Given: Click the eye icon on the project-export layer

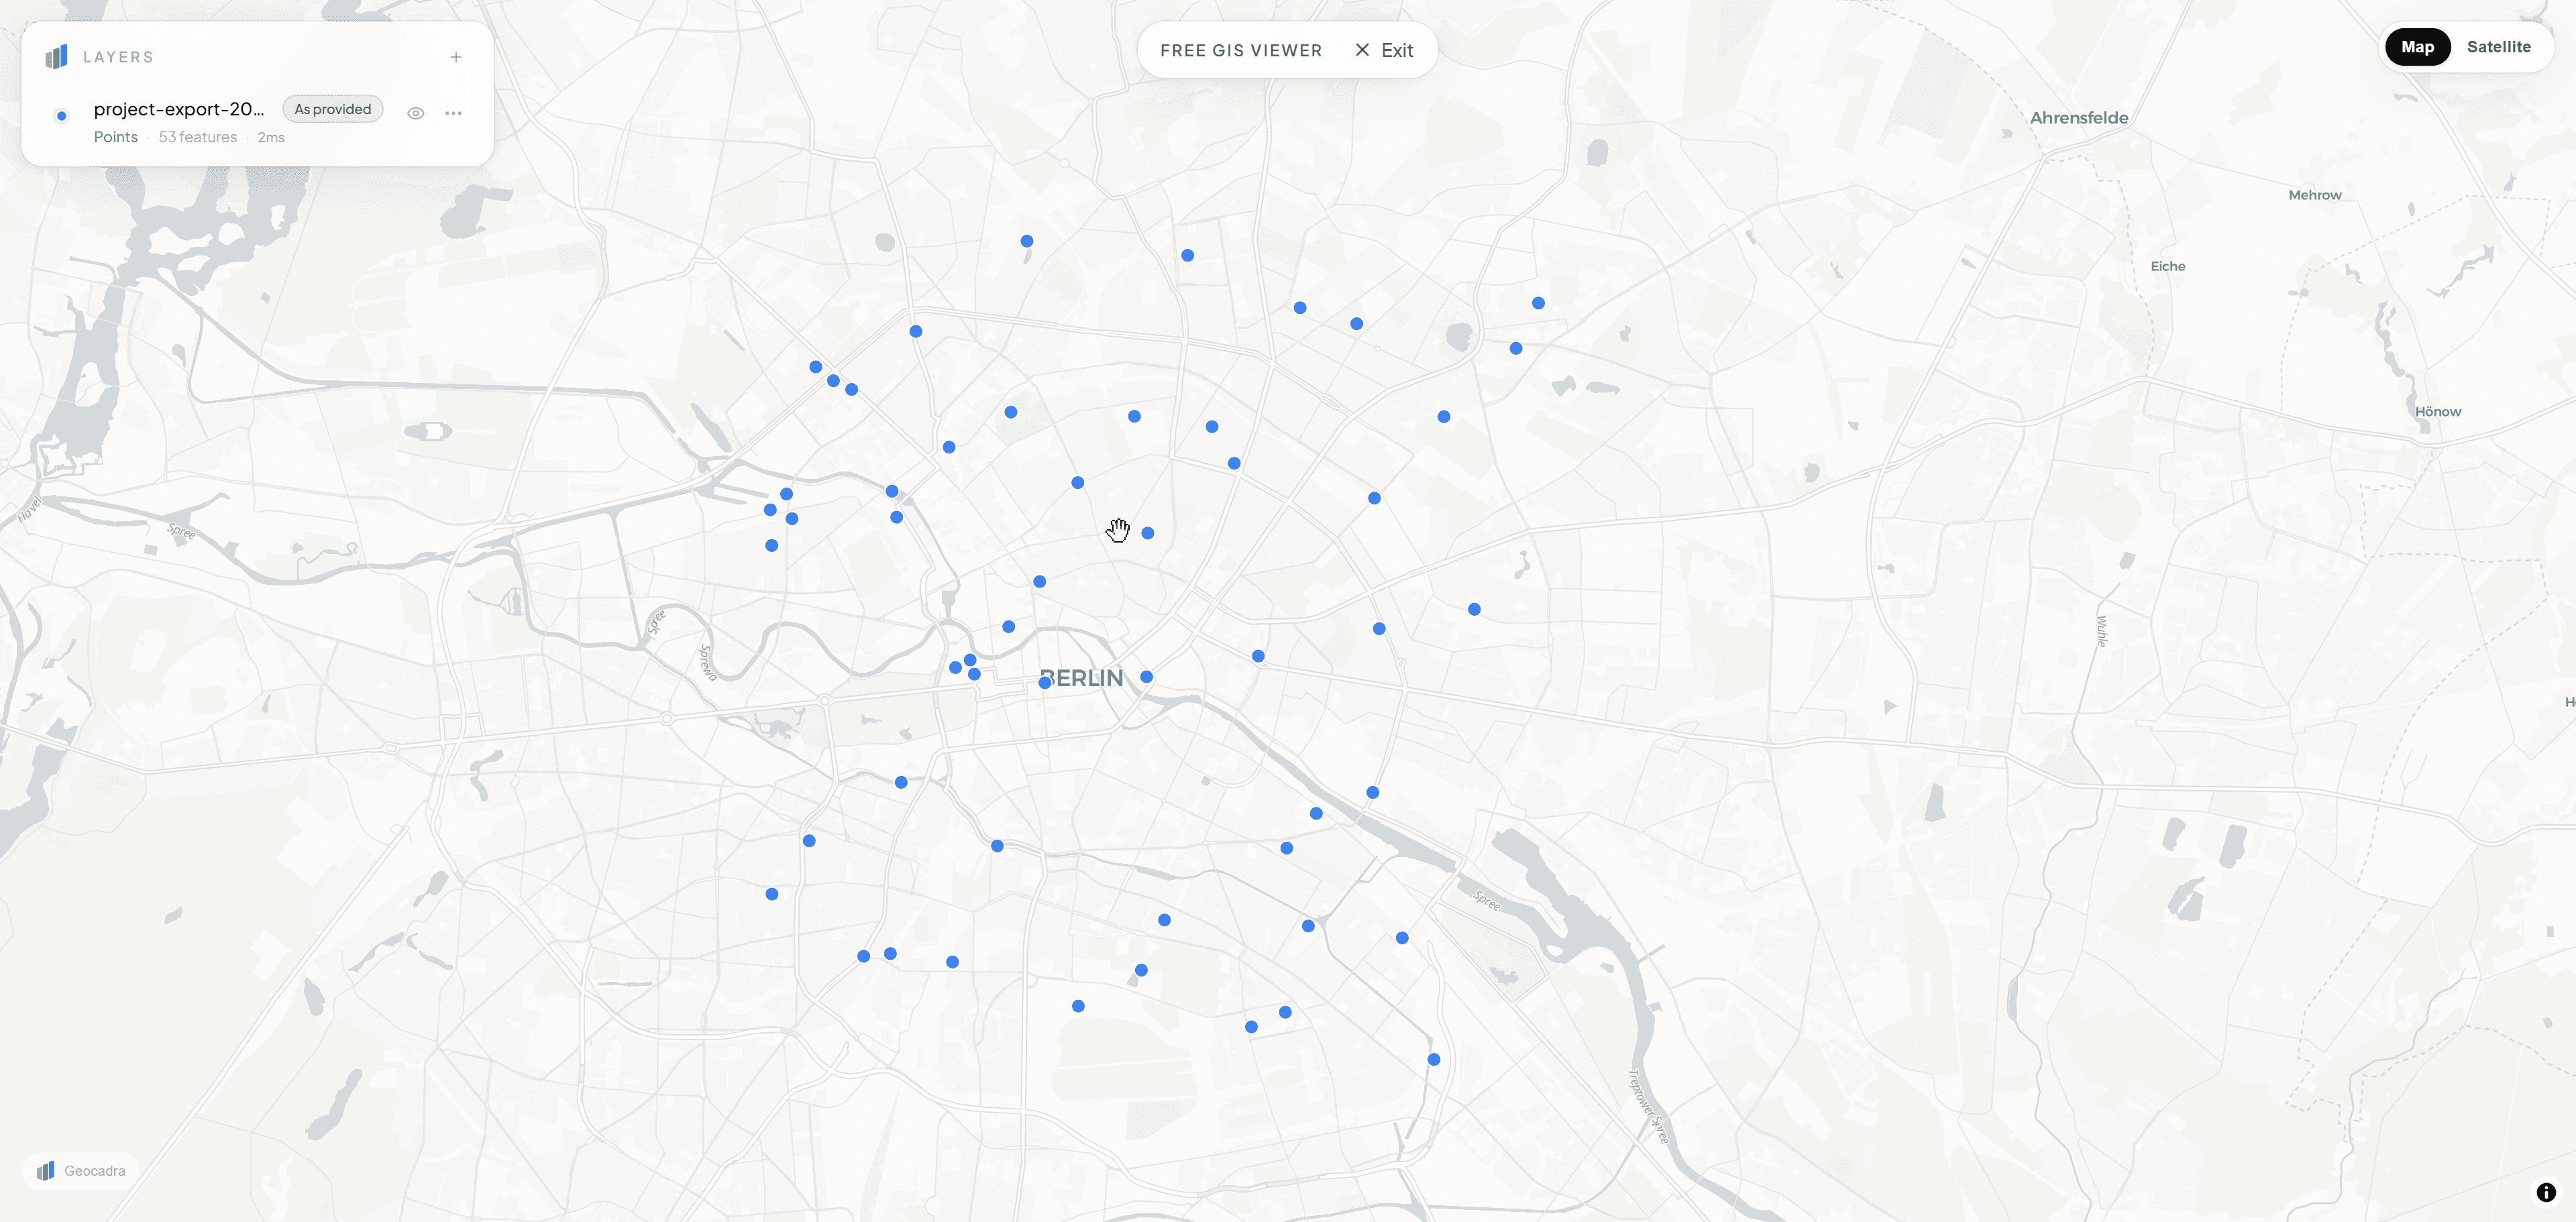Looking at the screenshot, I should coord(416,112).
